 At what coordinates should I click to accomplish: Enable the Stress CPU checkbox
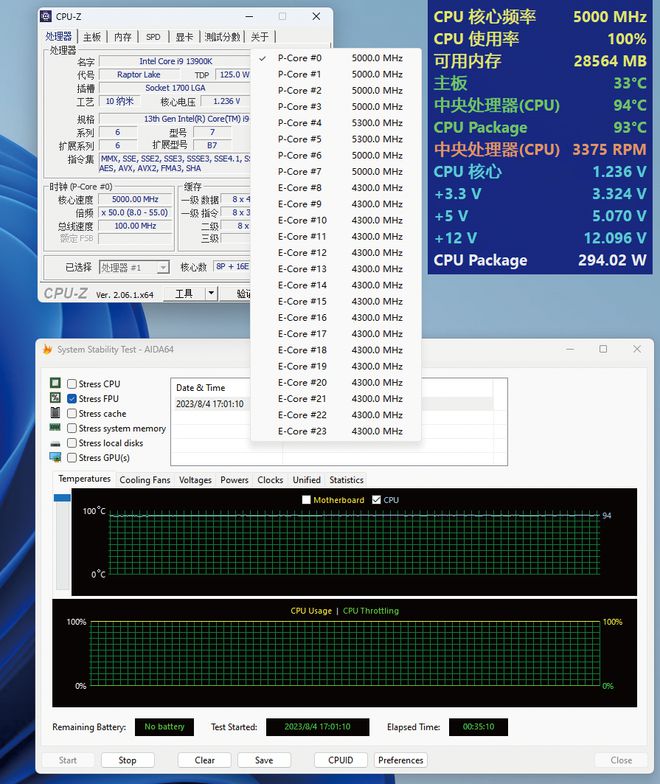point(72,384)
